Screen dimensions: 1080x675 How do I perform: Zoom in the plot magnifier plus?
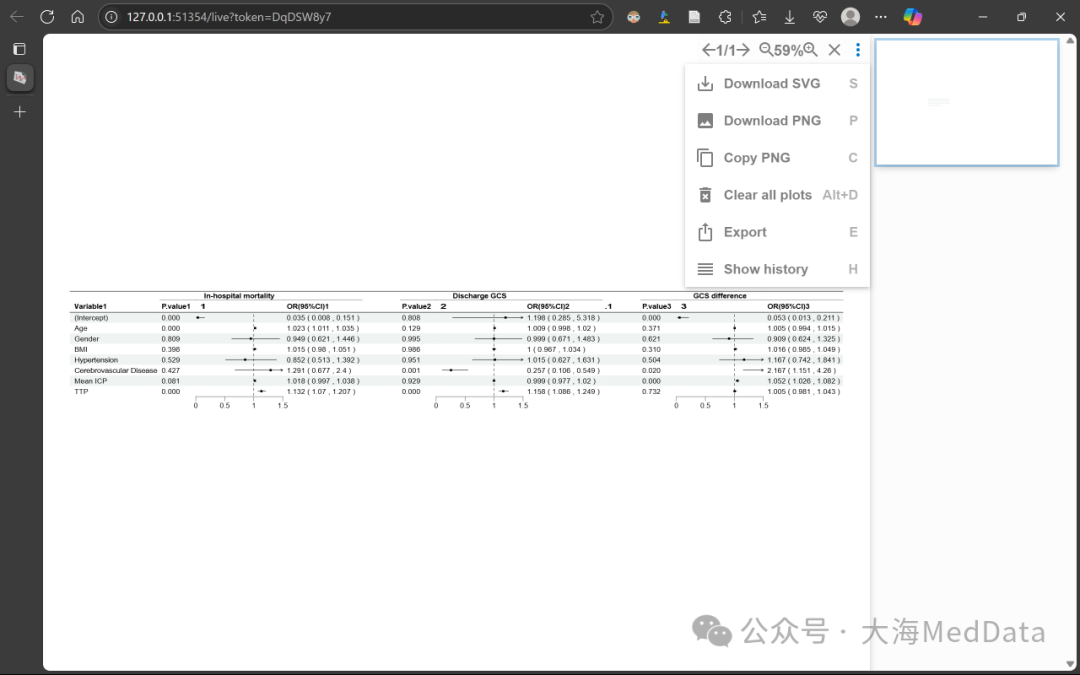pos(811,50)
